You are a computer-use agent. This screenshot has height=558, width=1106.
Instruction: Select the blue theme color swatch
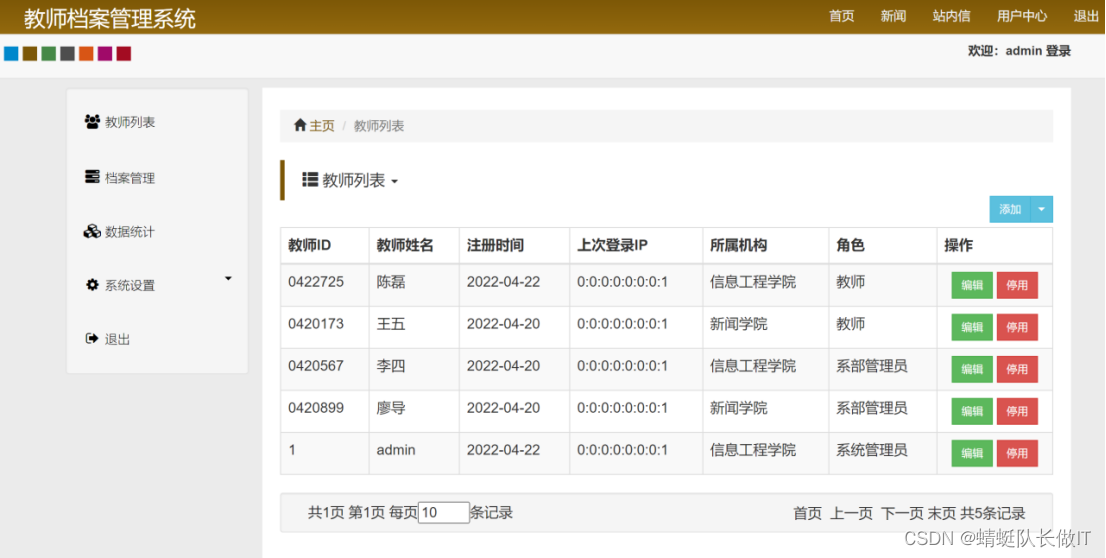tap(11, 54)
